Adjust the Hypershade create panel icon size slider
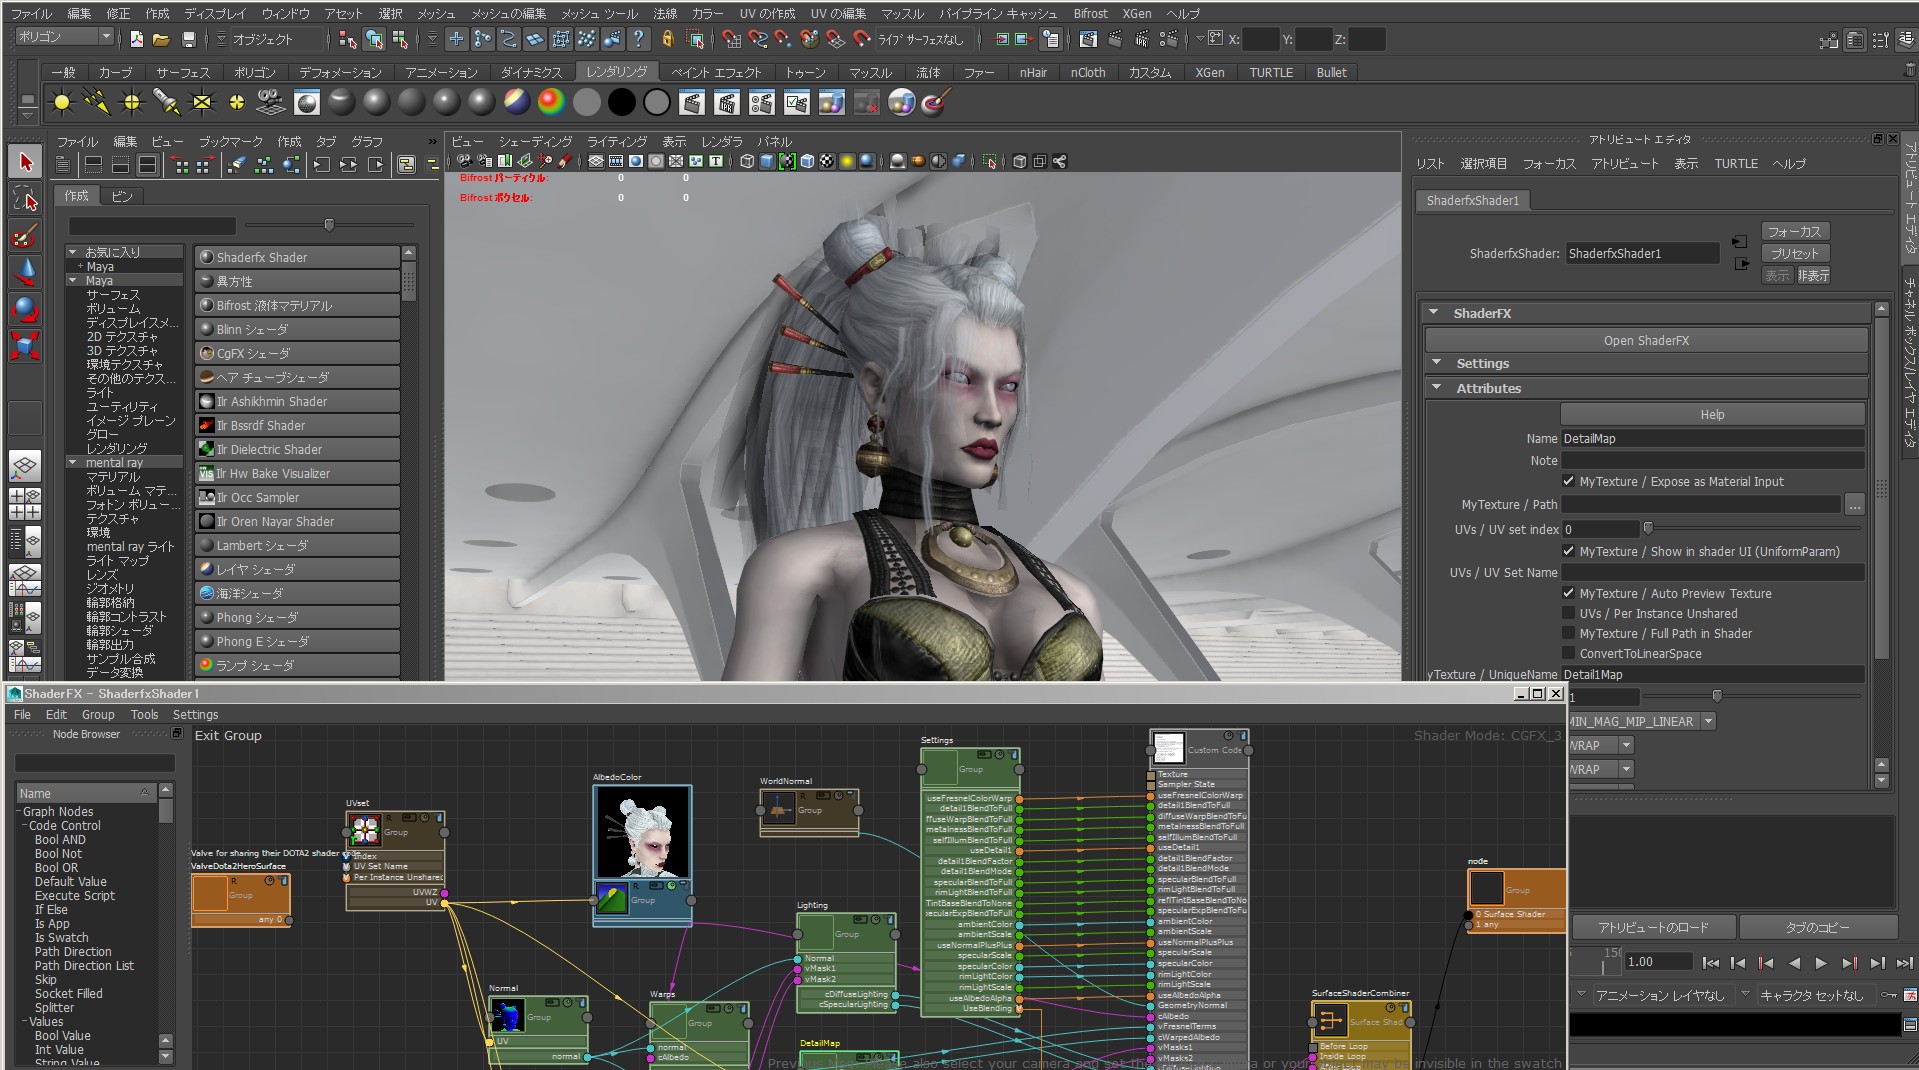The height and width of the screenshot is (1070, 1919). (x=329, y=226)
